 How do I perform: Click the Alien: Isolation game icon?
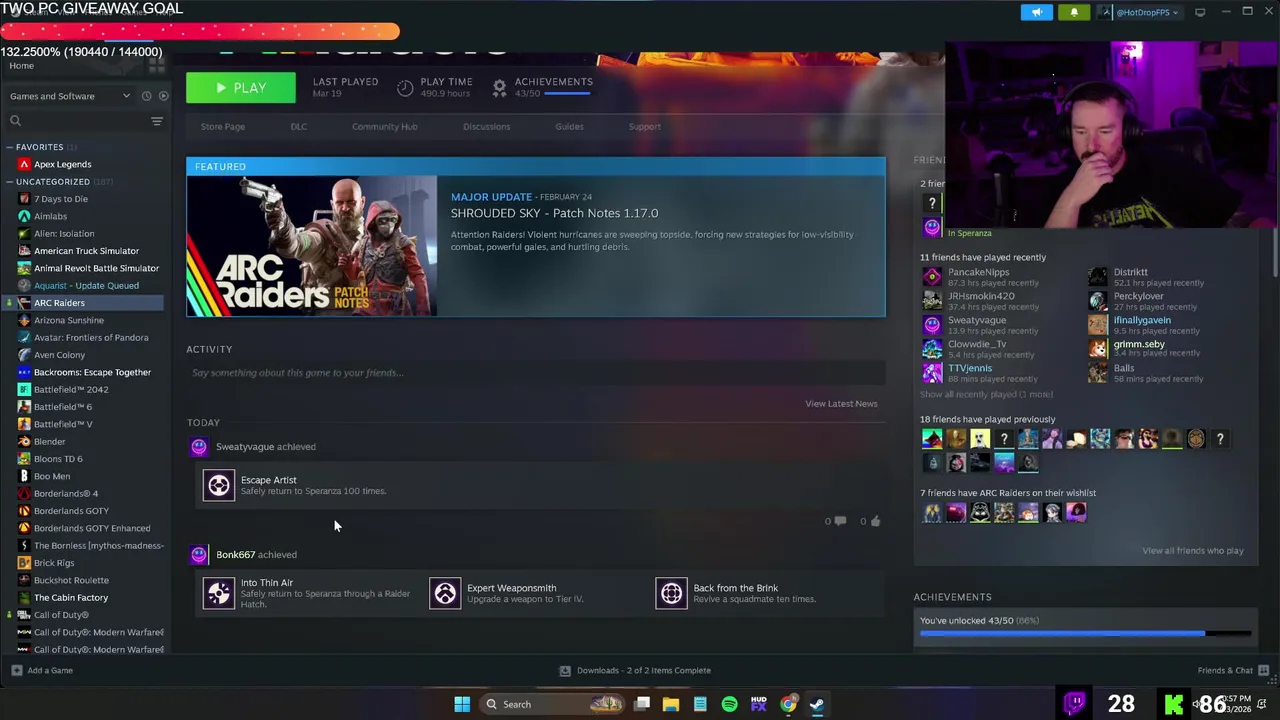[24, 234]
